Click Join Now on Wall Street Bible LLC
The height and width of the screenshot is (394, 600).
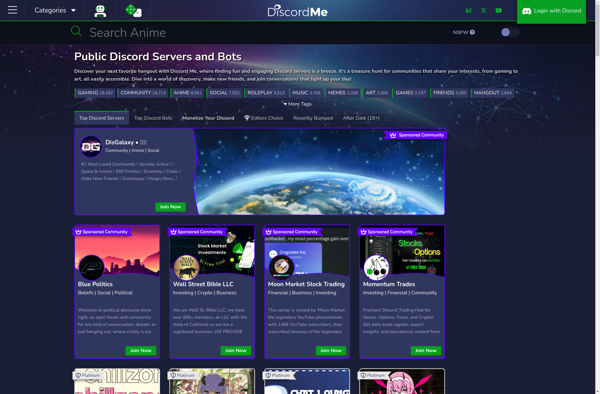(x=236, y=350)
